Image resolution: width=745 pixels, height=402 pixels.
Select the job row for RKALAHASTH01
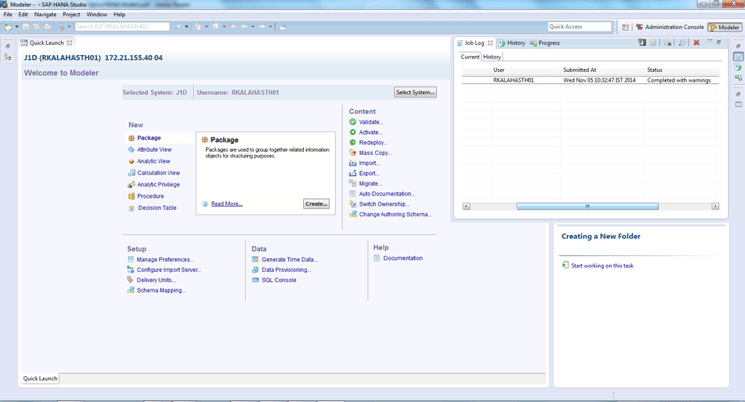591,80
